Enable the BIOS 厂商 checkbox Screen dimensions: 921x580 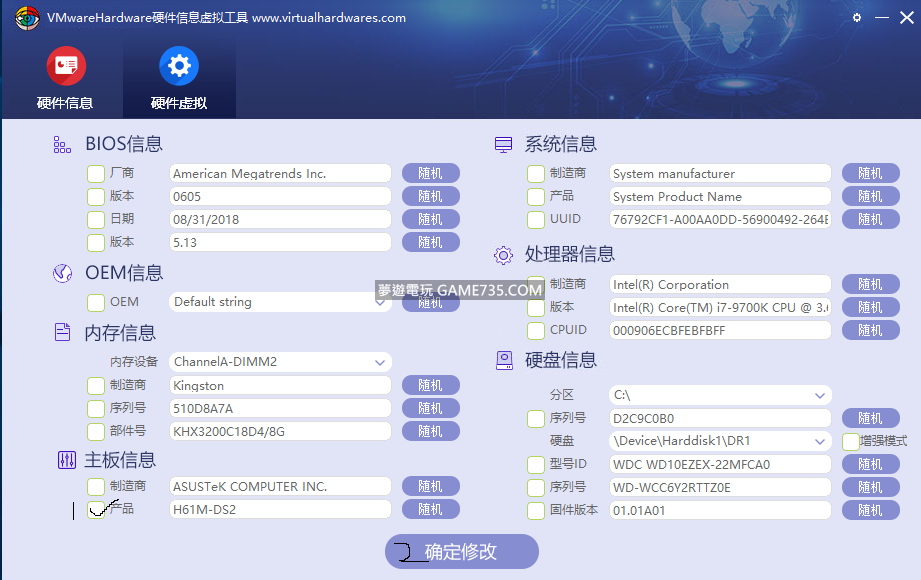(x=96, y=174)
